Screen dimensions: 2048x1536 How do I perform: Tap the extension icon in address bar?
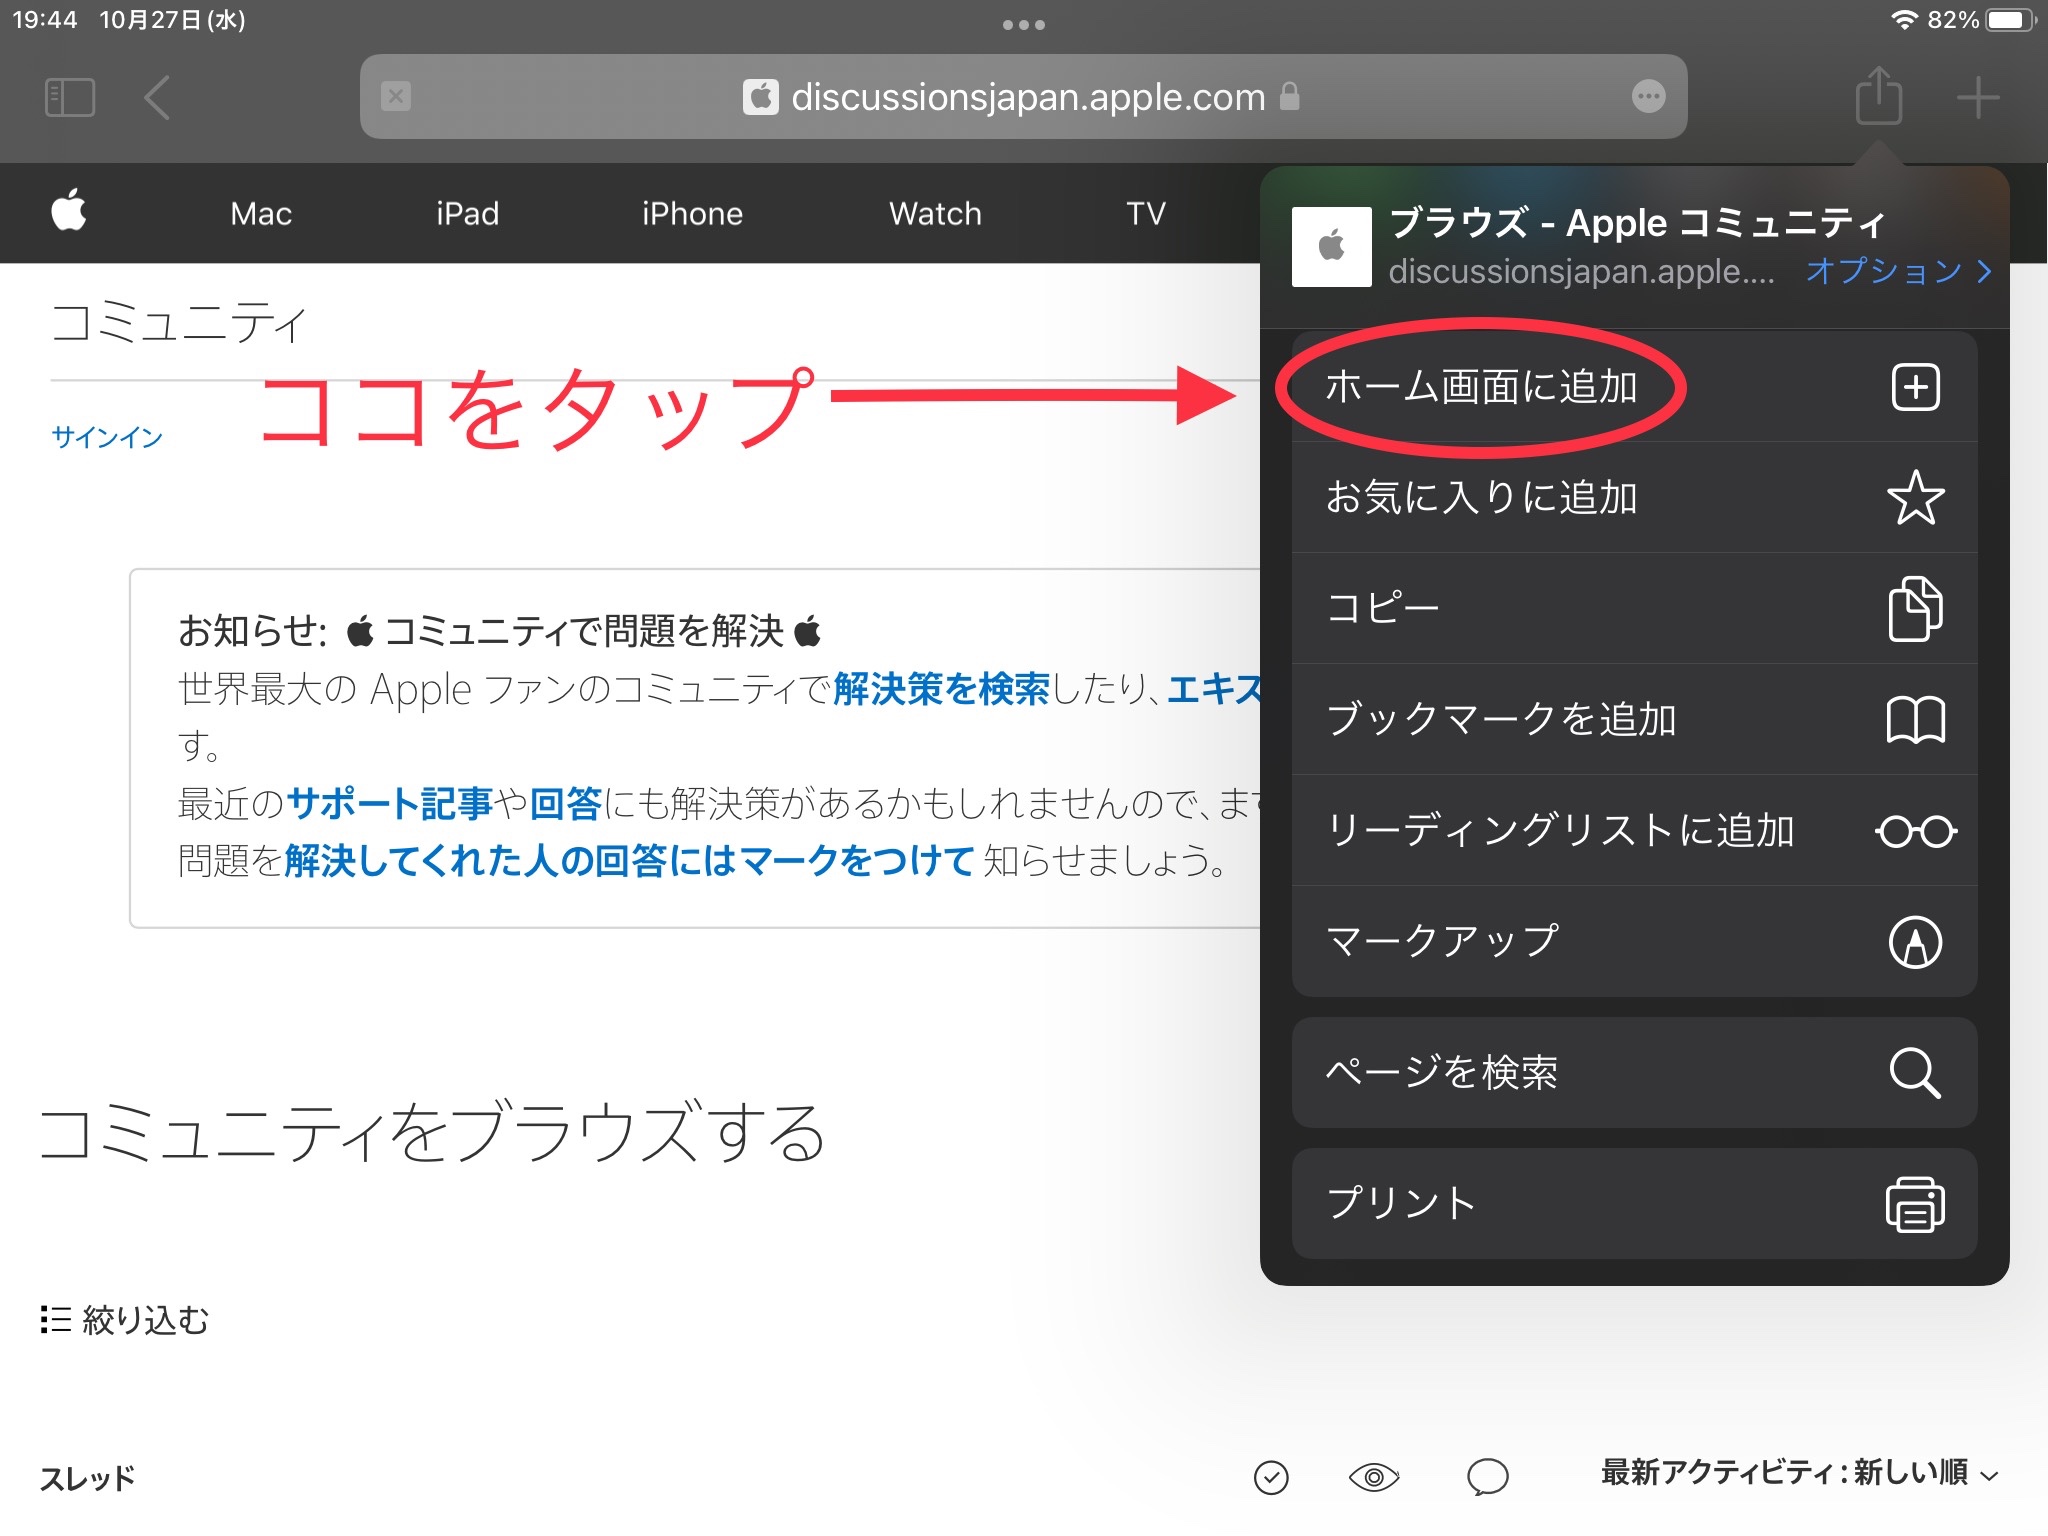(396, 97)
